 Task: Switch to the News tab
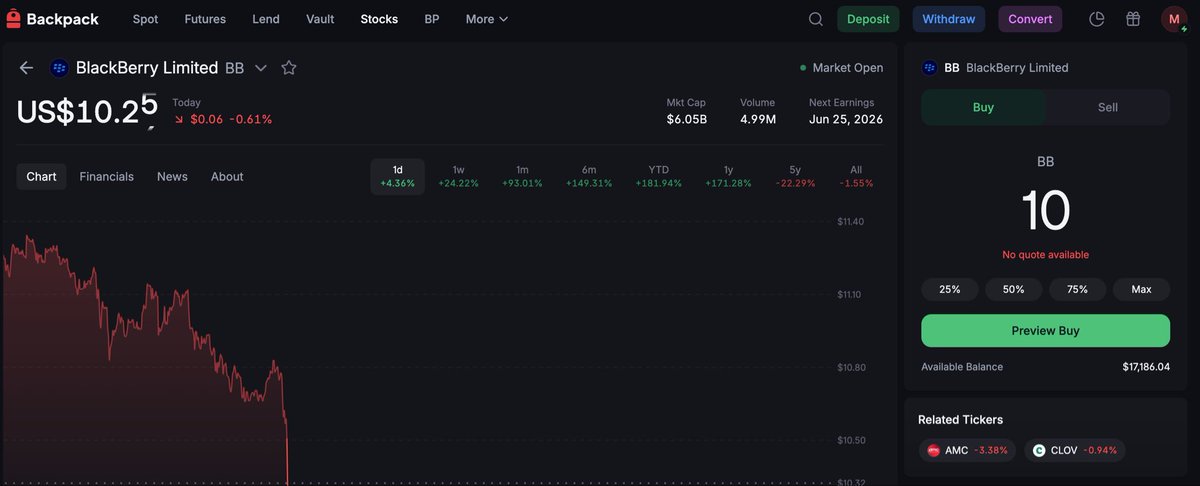172,176
